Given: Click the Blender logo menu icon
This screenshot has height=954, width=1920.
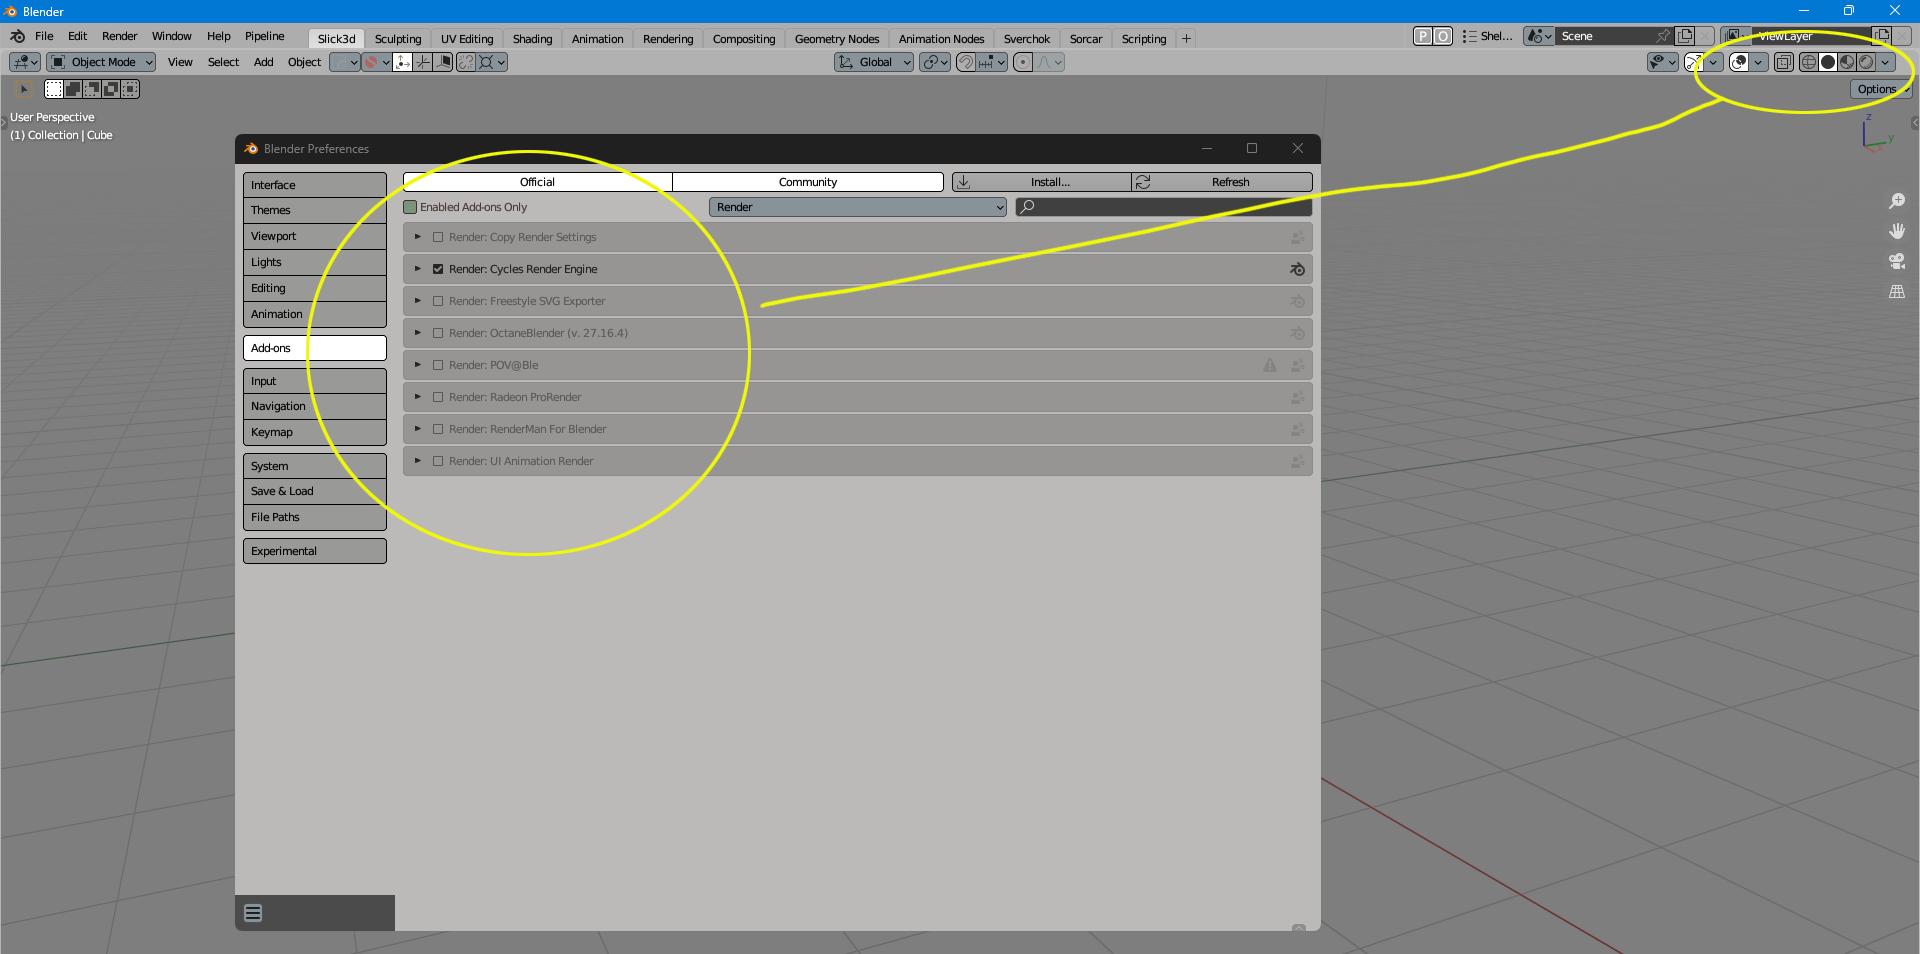Looking at the screenshot, I should (17, 36).
